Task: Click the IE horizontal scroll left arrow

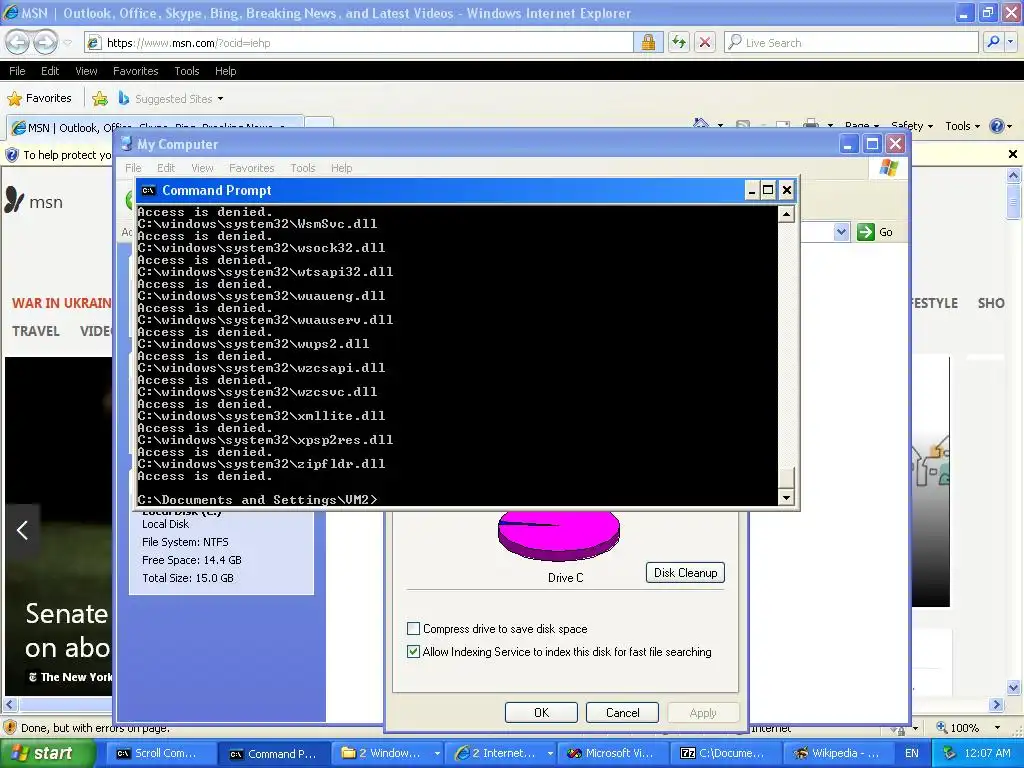Action: pos(9,705)
